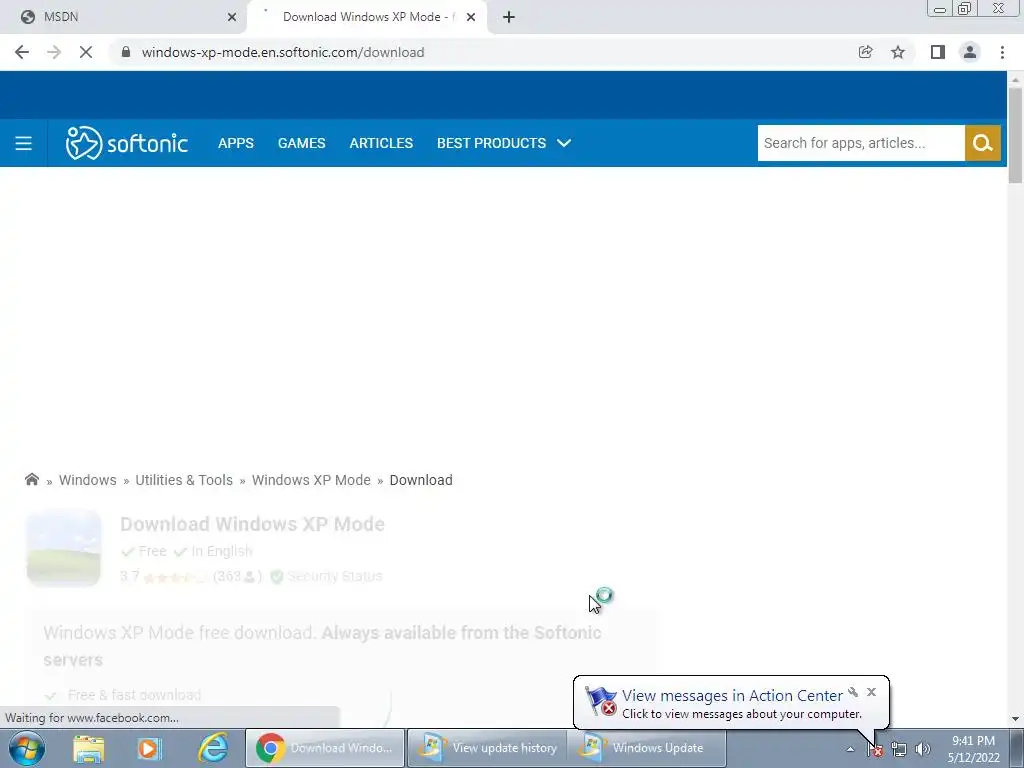This screenshot has width=1024, height=768.
Task: Click the padlock site info icon
Action: click(126, 52)
